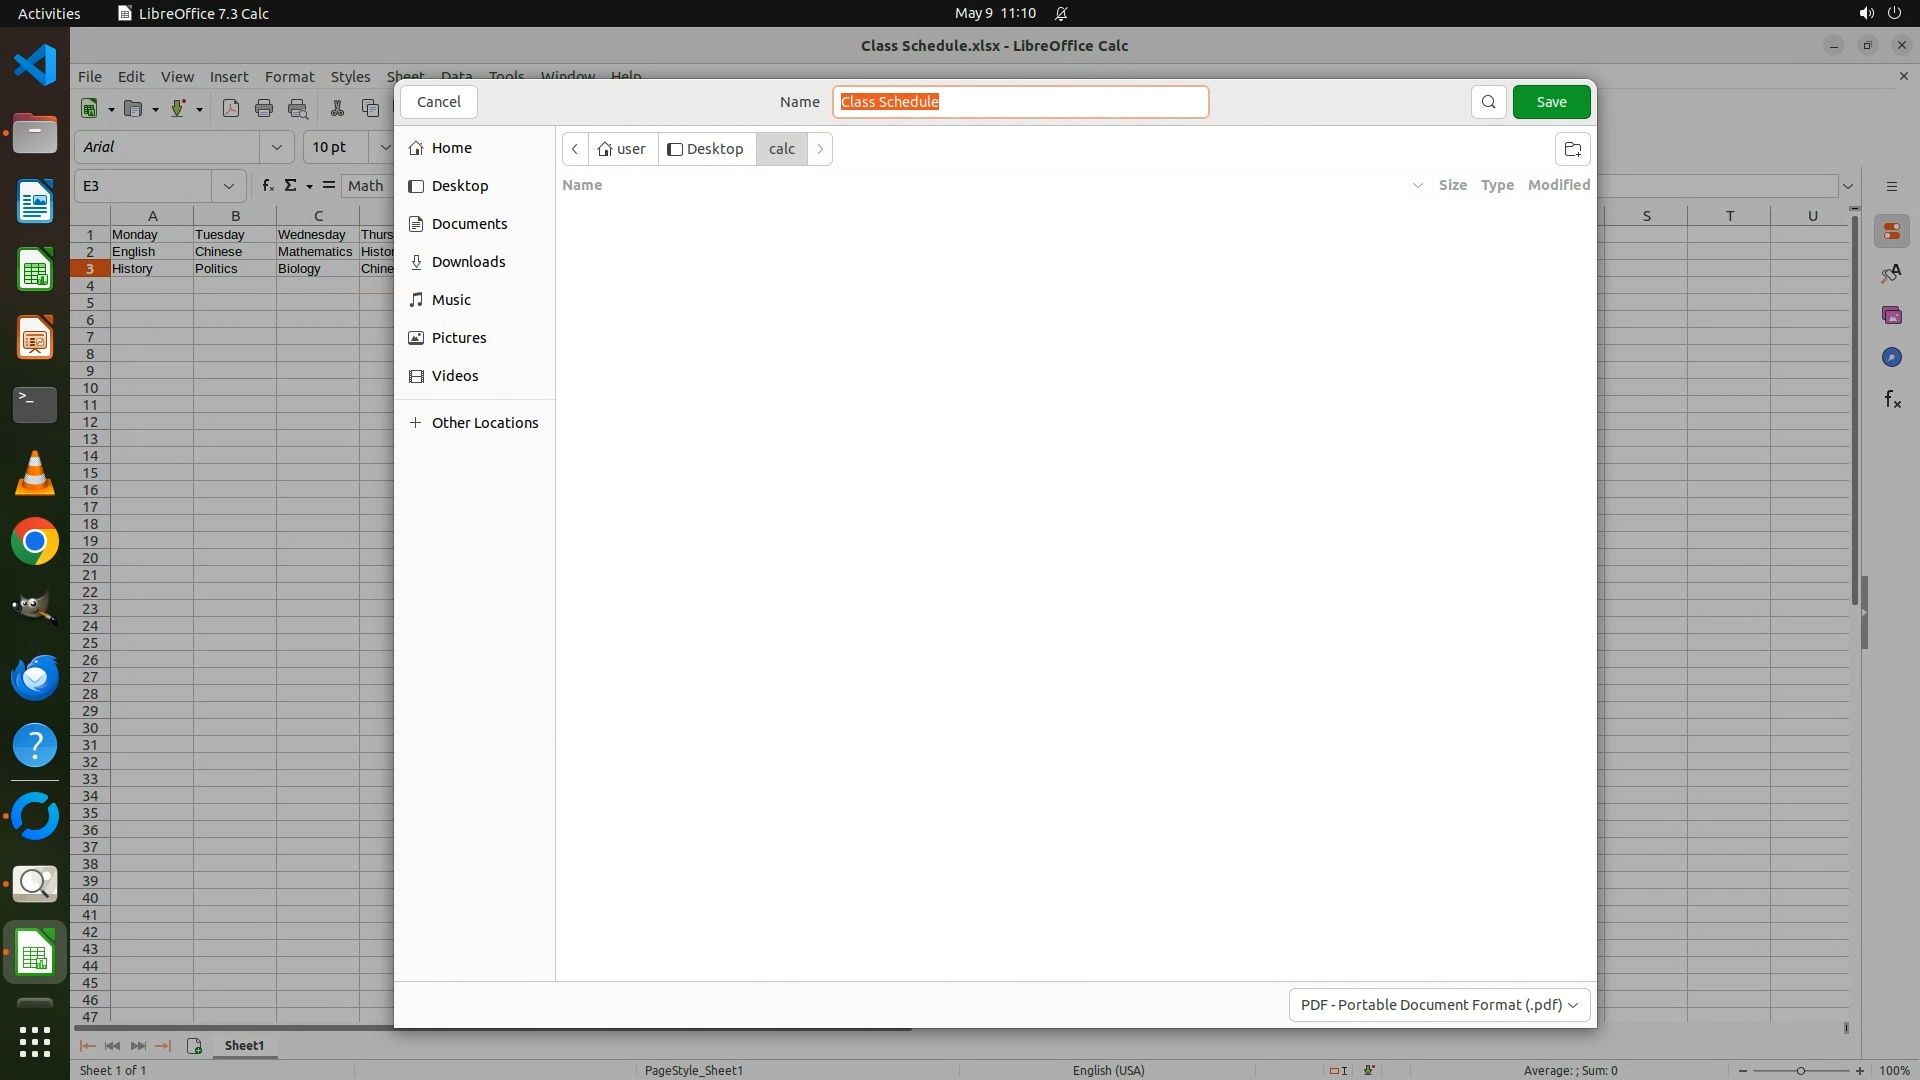Create new folder using top-right folder icon
Viewport: 1920px width, 1080px height.
click(x=1572, y=149)
